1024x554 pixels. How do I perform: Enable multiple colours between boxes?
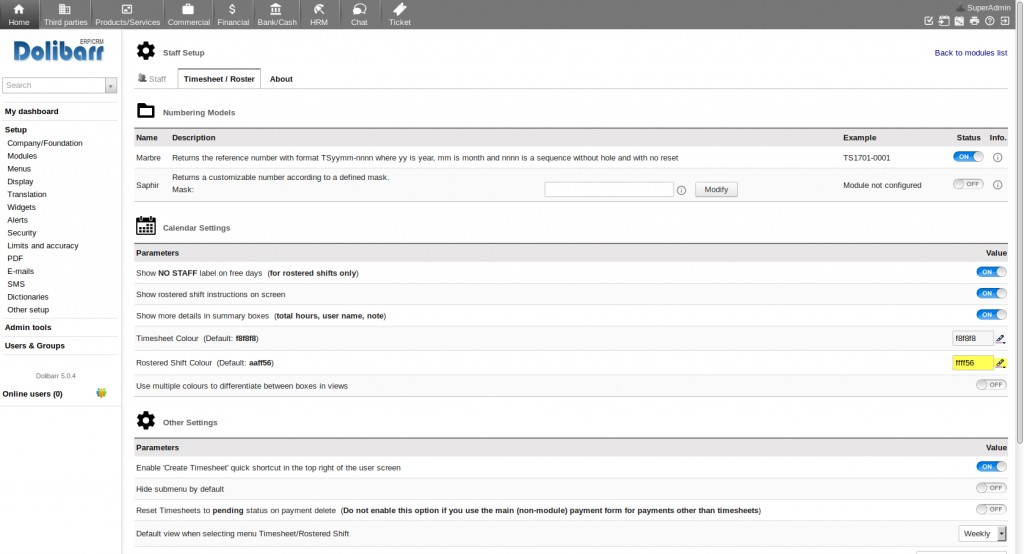coord(991,385)
